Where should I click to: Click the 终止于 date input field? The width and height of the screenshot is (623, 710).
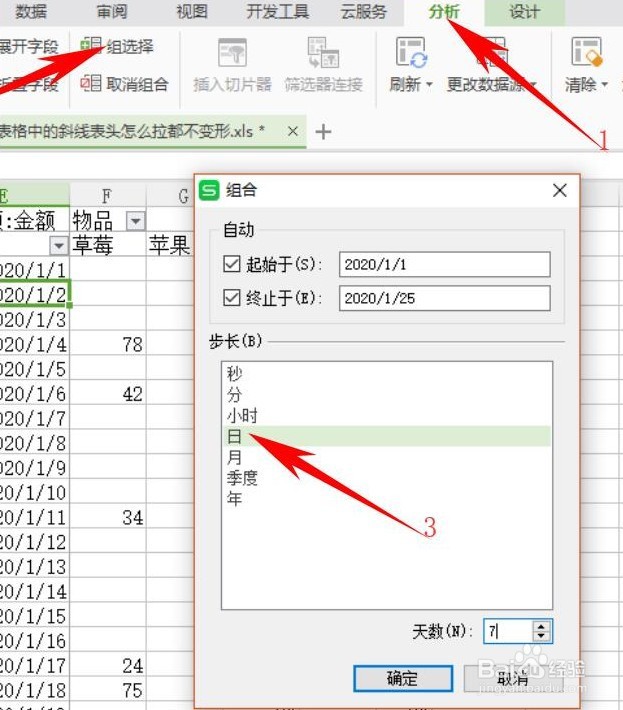(x=445, y=298)
